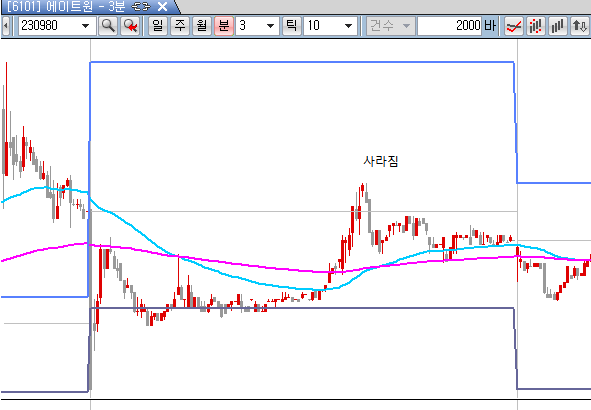Click the magnifier with red arrow icon
The height and width of the screenshot is (410, 591).
click(x=130, y=26)
